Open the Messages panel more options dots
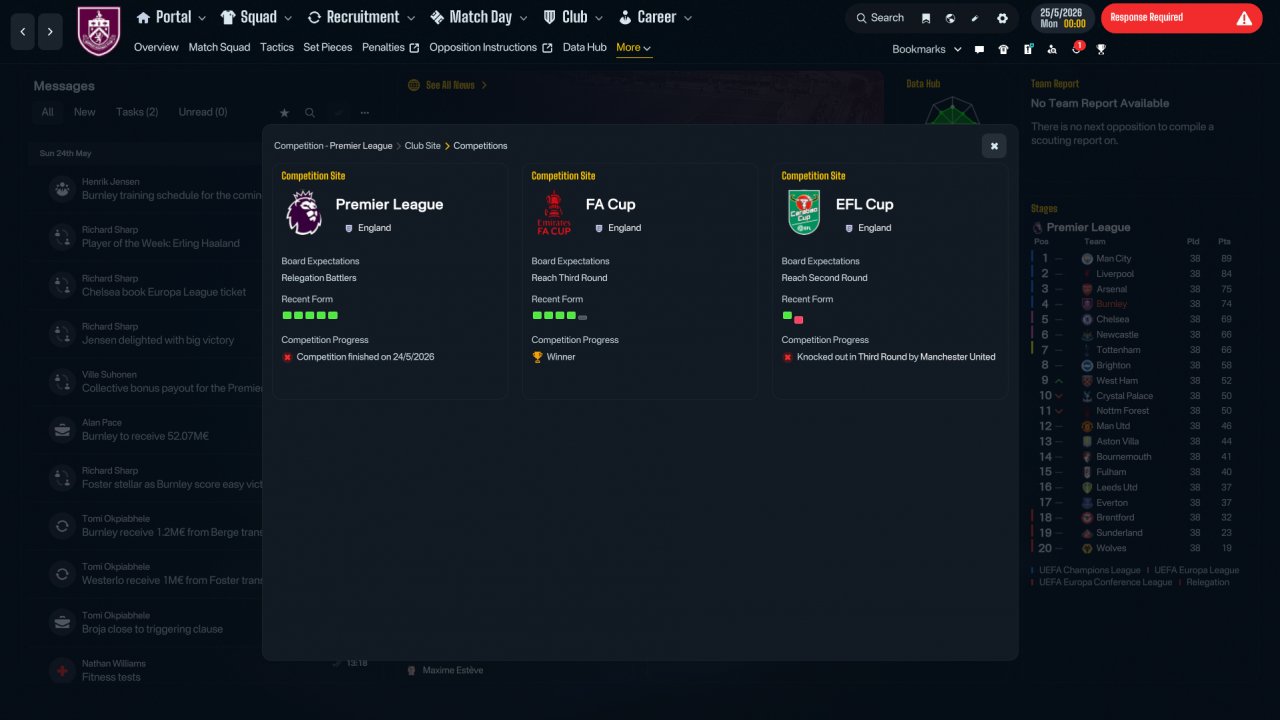 pyautogui.click(x=365, y=113)
